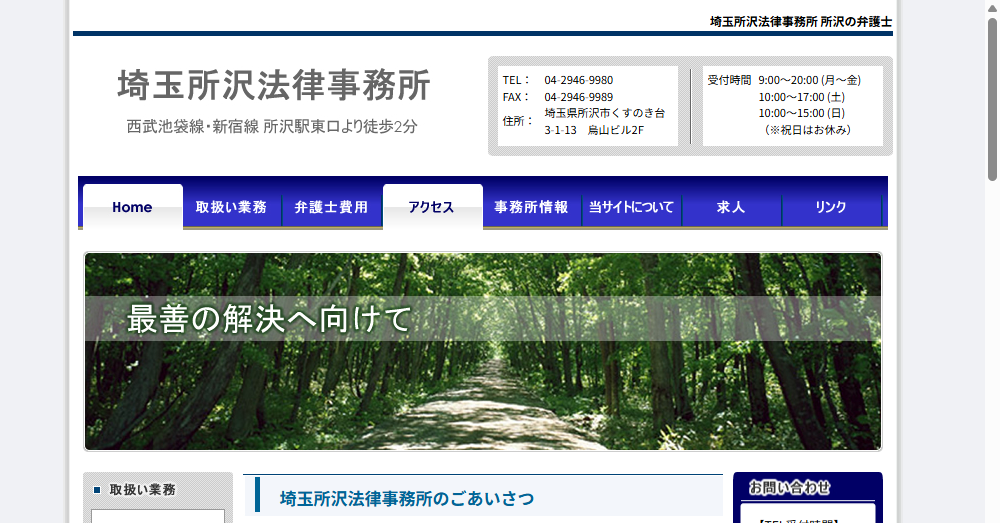Click the 当サイトについて nav item
Viewport: 1000px width, 523px height.
[631, 207]
